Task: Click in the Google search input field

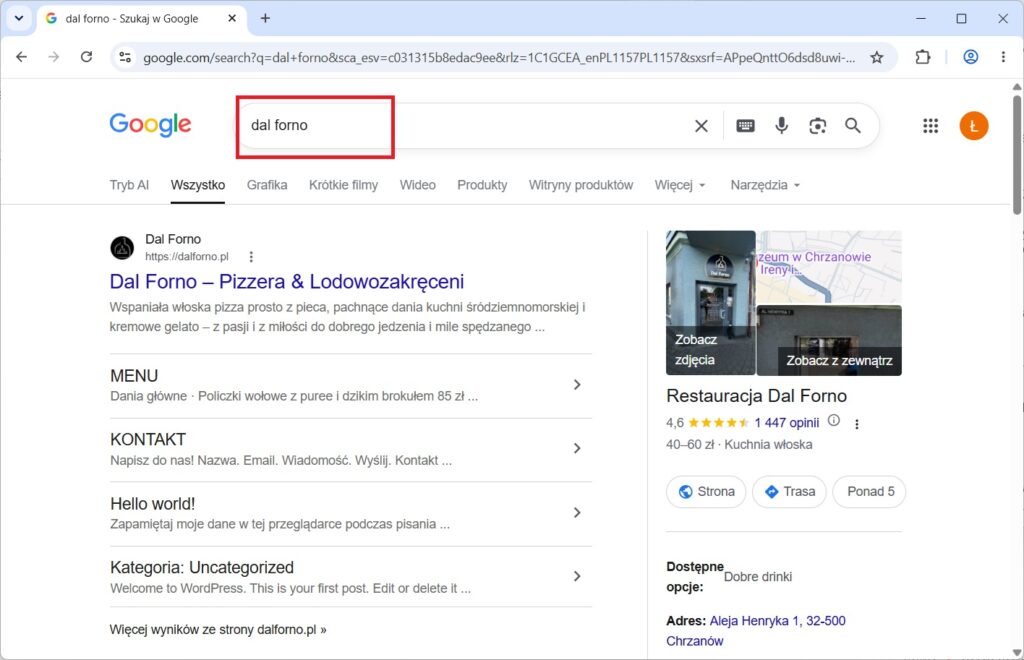Action: tap(464, 125)
